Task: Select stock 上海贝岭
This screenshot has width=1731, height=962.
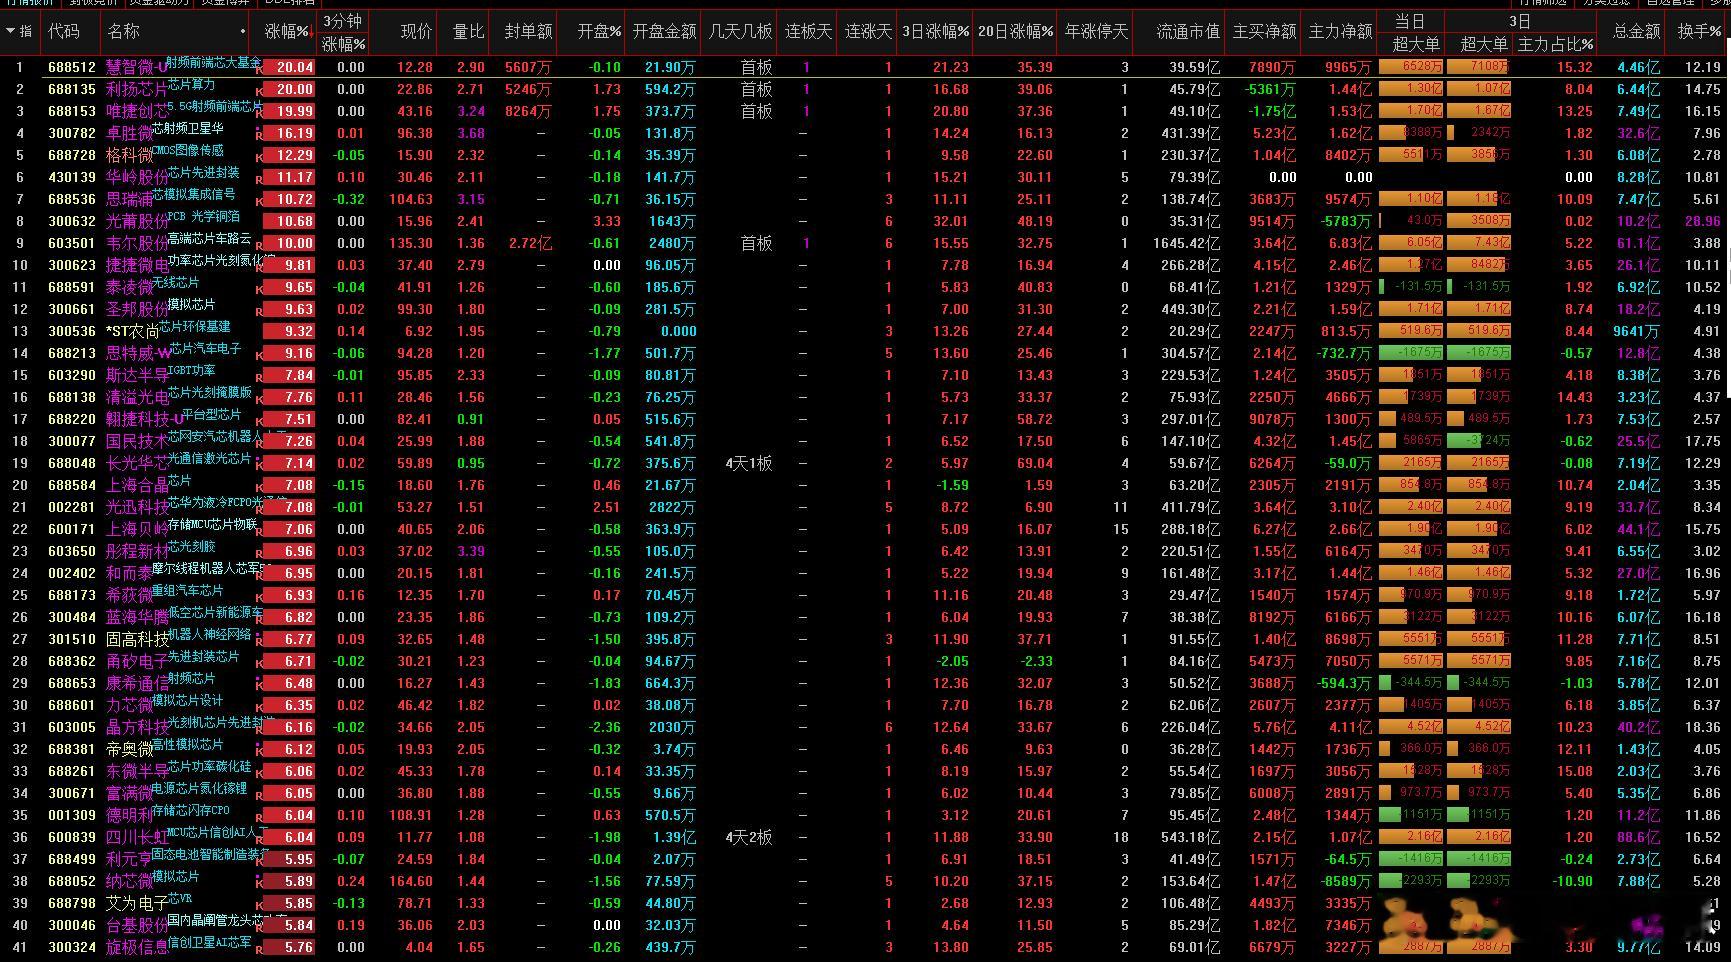Action: click(138, 529)
